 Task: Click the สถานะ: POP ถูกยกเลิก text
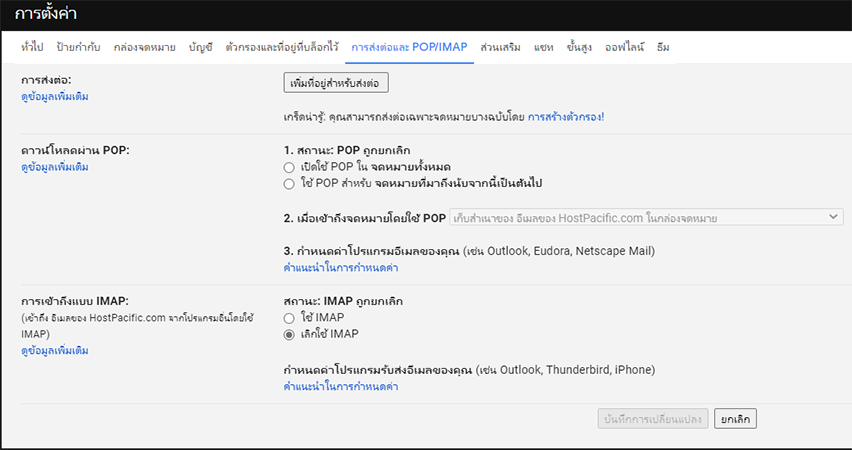pos(354,151)
